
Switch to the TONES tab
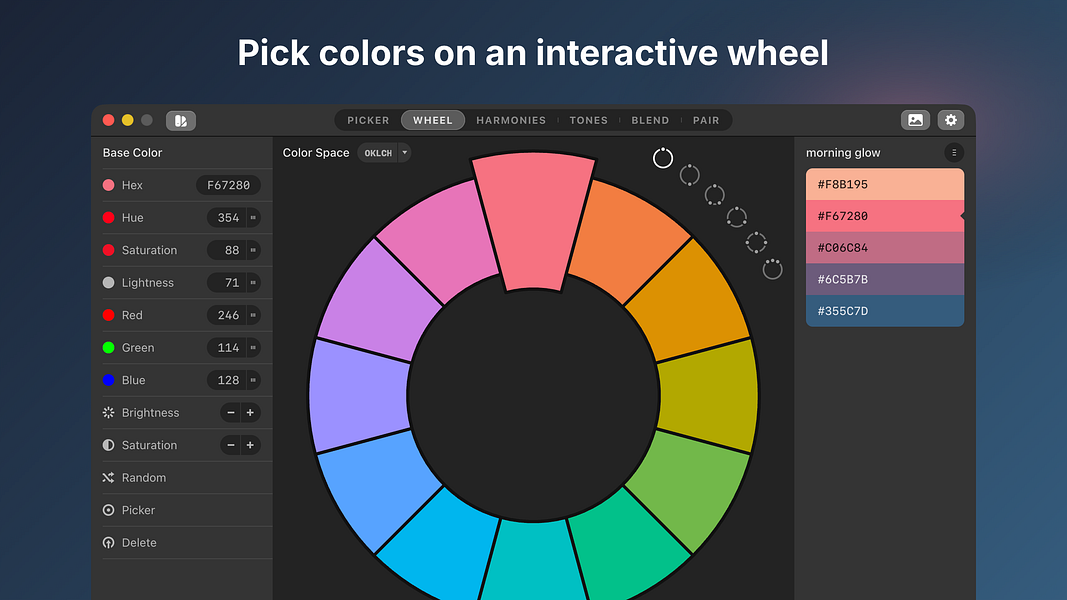pyautogui.click(x=589, y=120)
